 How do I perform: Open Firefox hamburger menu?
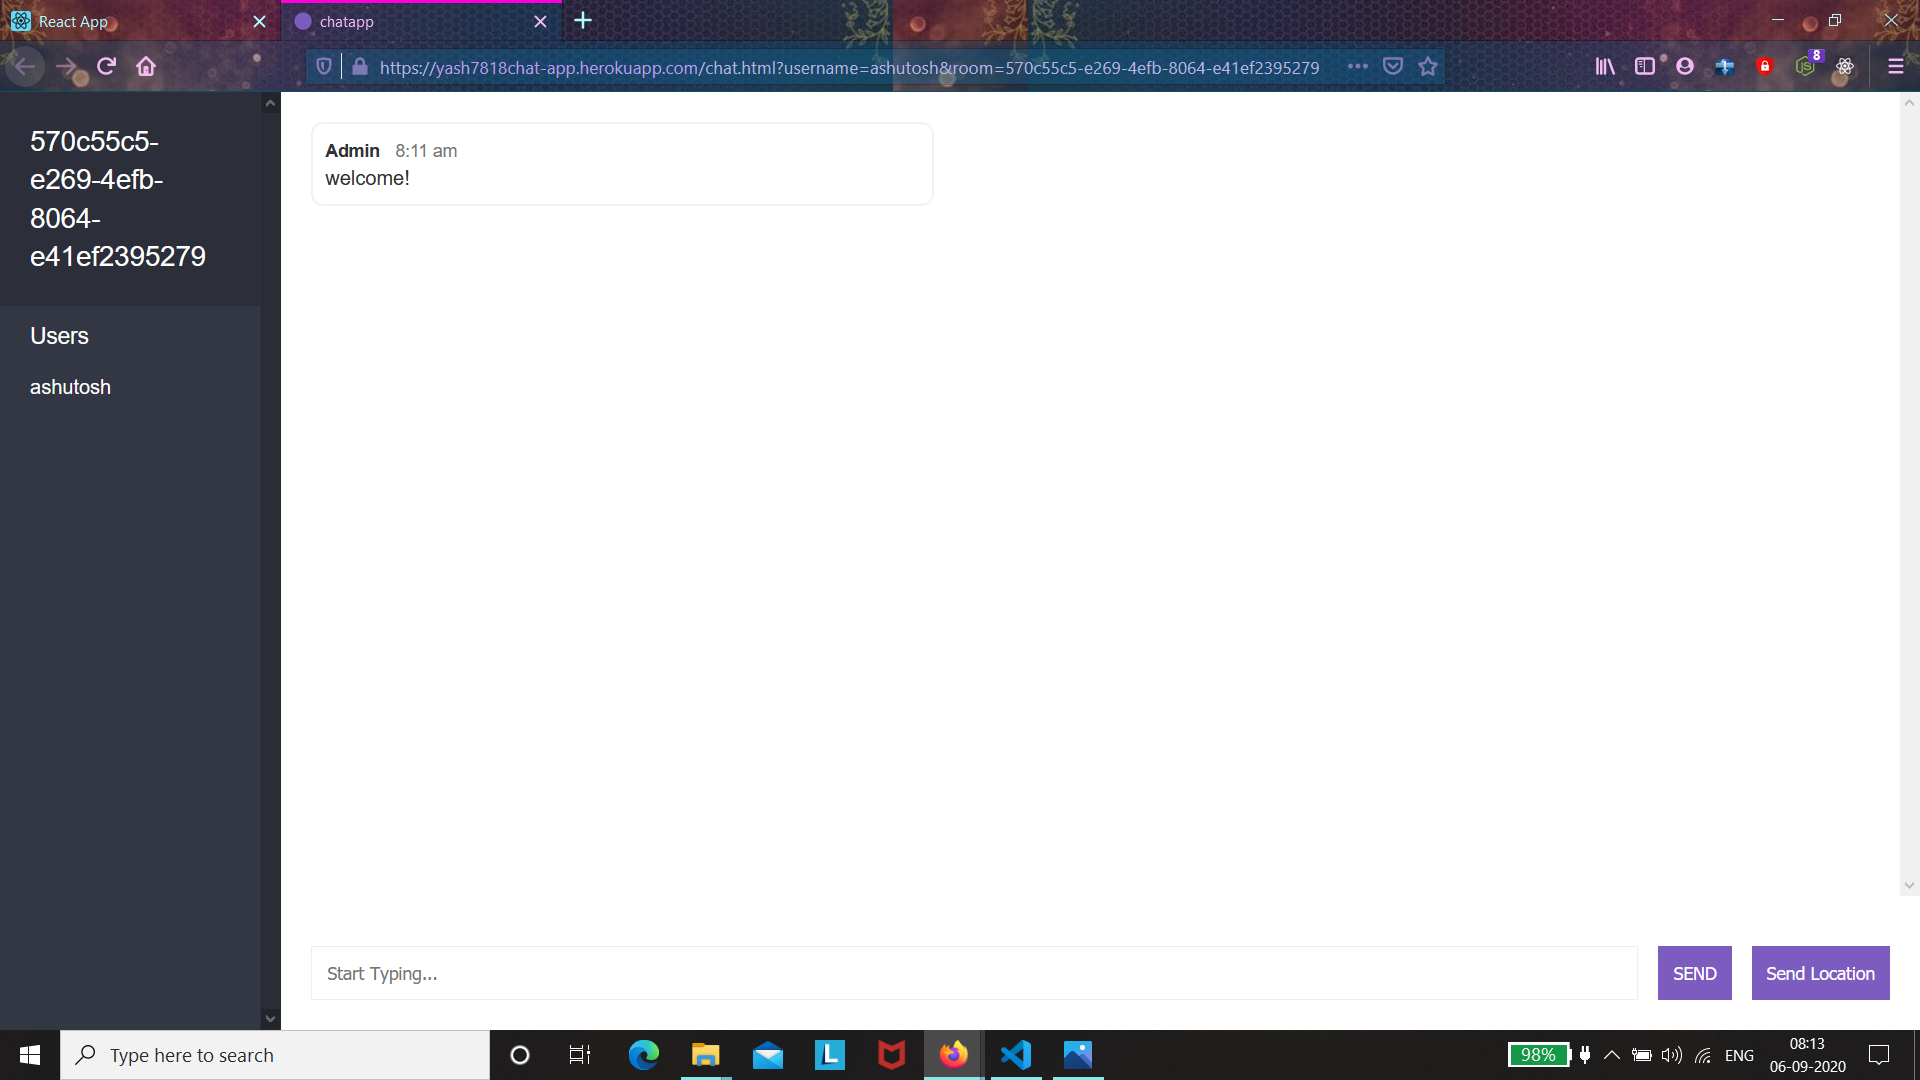click(1895, 67)
